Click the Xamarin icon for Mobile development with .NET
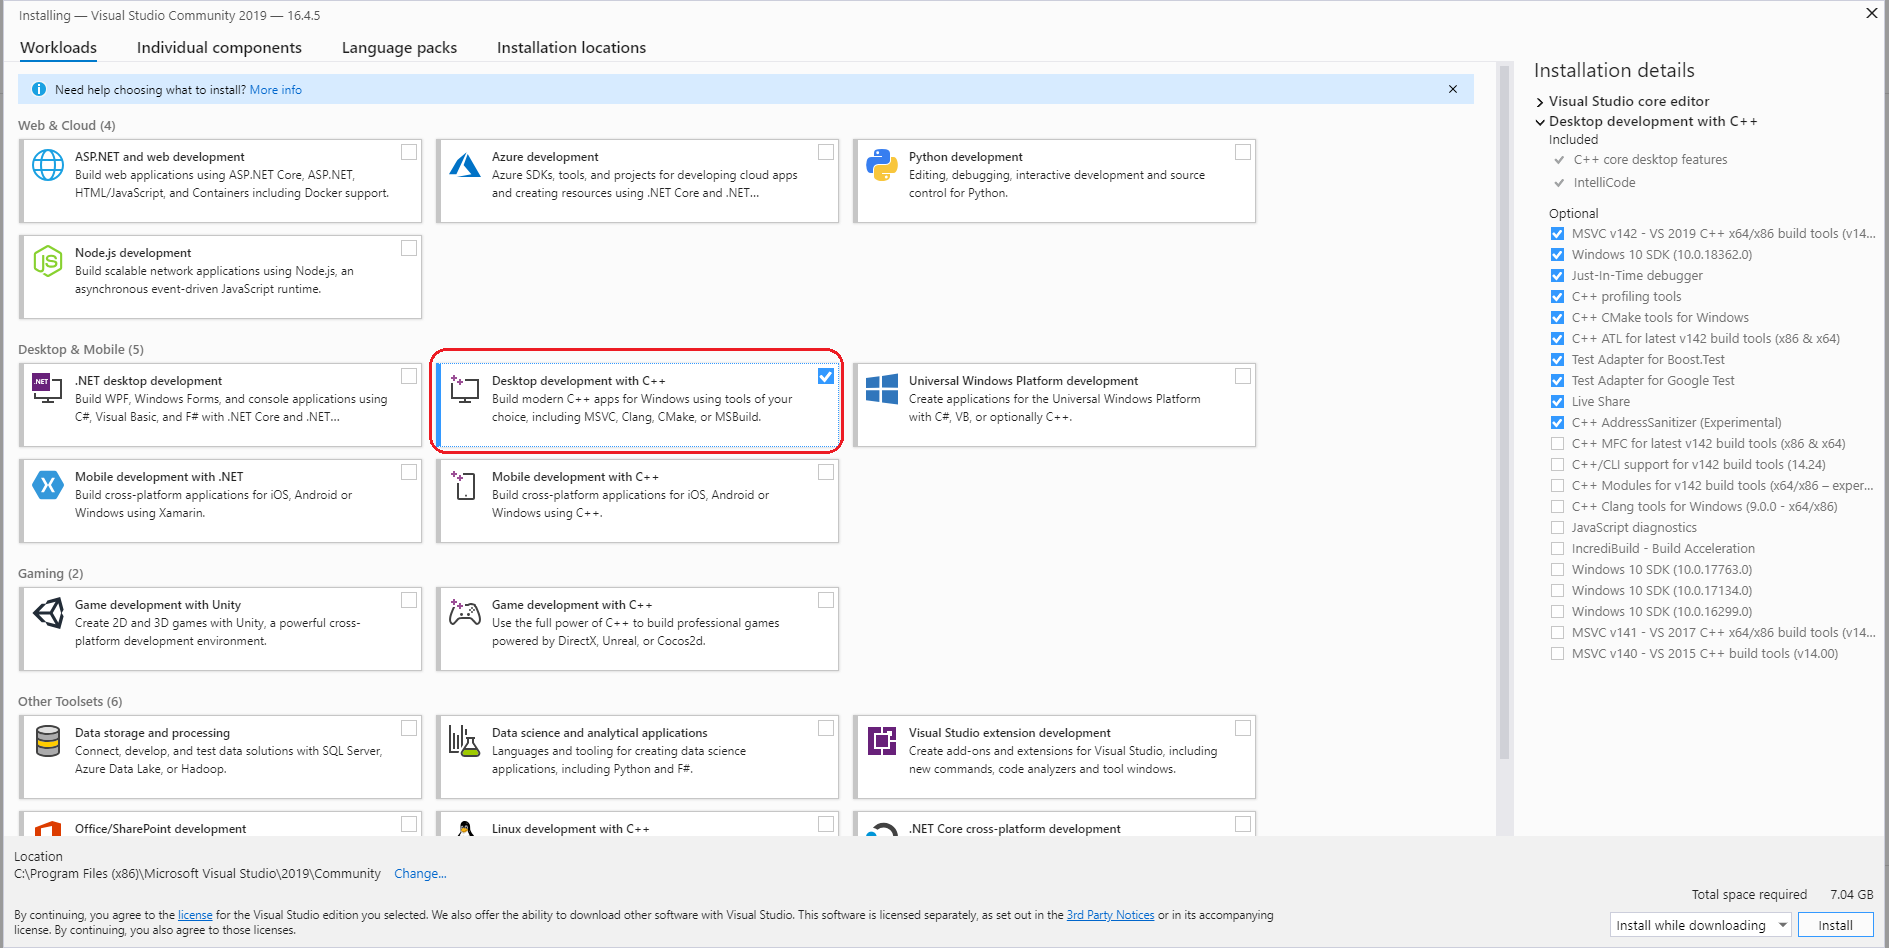The width and height of the screenshot is (1889, 949). (48, 485)
